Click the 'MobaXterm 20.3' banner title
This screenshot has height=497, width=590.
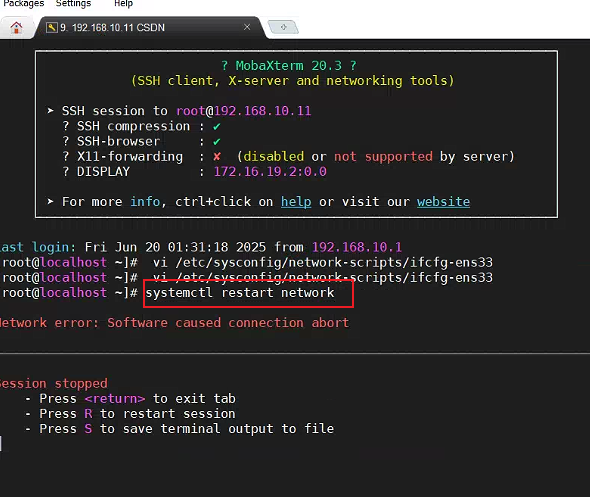coord(289,65)
